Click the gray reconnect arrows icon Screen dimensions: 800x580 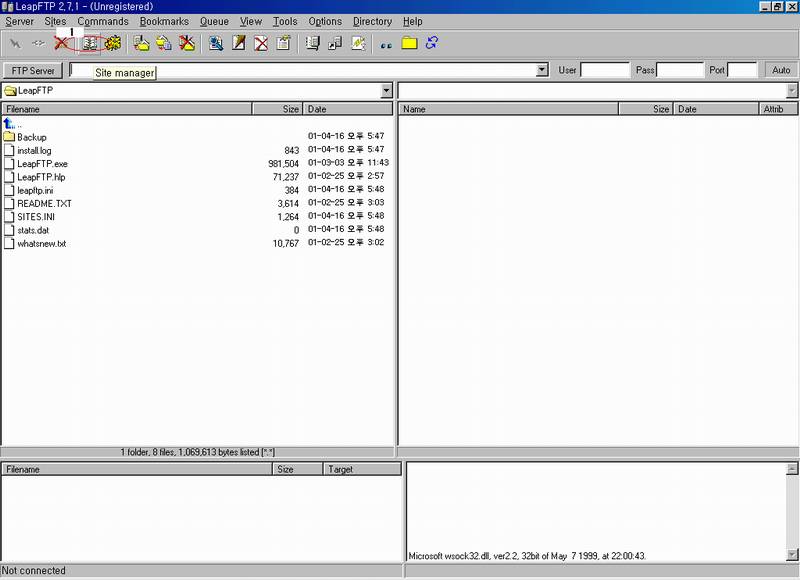click(x=38, y=43)
